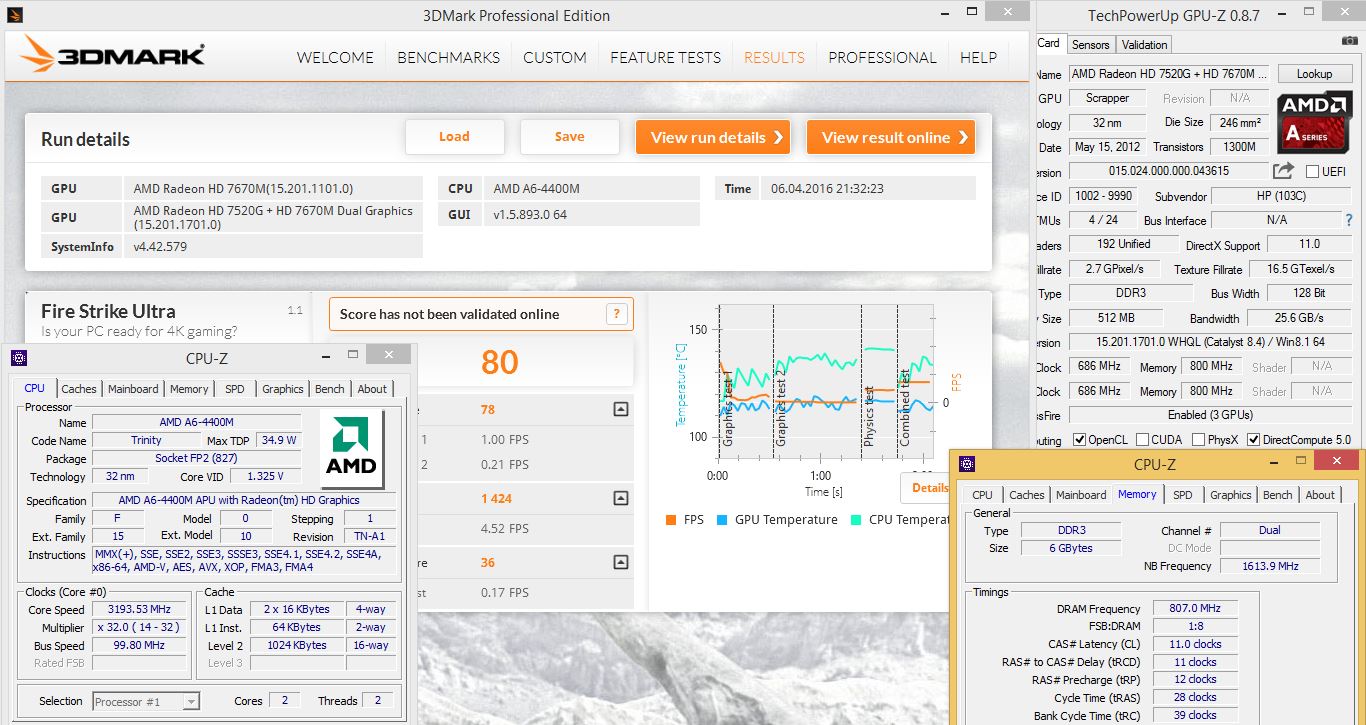Click the SystemInfo v4.42.579 value
This screenshot has width=1366, height=725.
(x=274, y=246)
